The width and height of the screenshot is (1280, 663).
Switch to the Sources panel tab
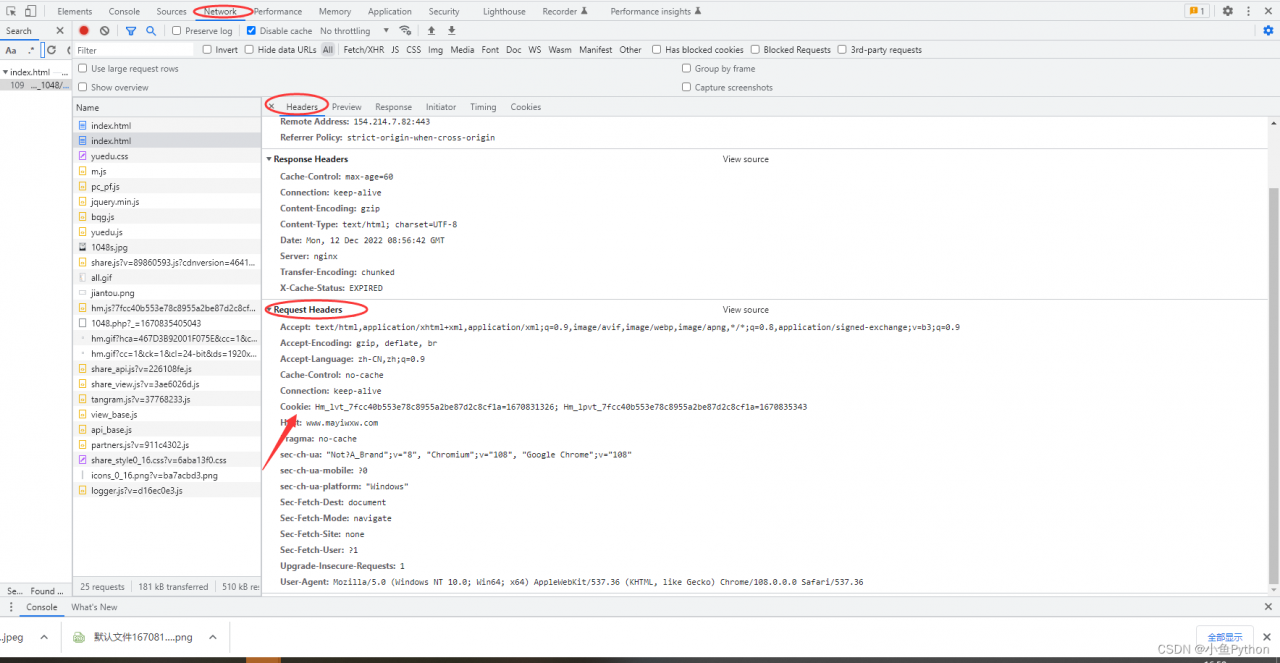(x=171, y=11)
